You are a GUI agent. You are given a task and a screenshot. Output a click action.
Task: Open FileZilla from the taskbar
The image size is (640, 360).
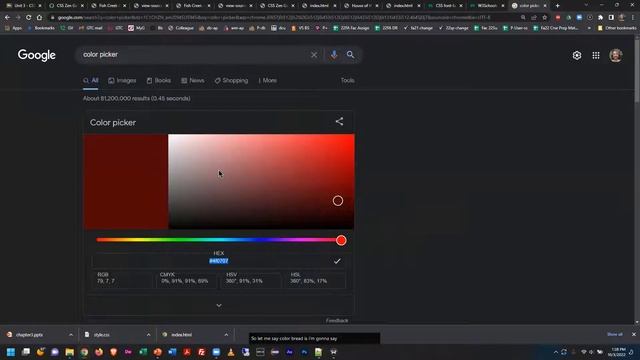pos(202,352)
